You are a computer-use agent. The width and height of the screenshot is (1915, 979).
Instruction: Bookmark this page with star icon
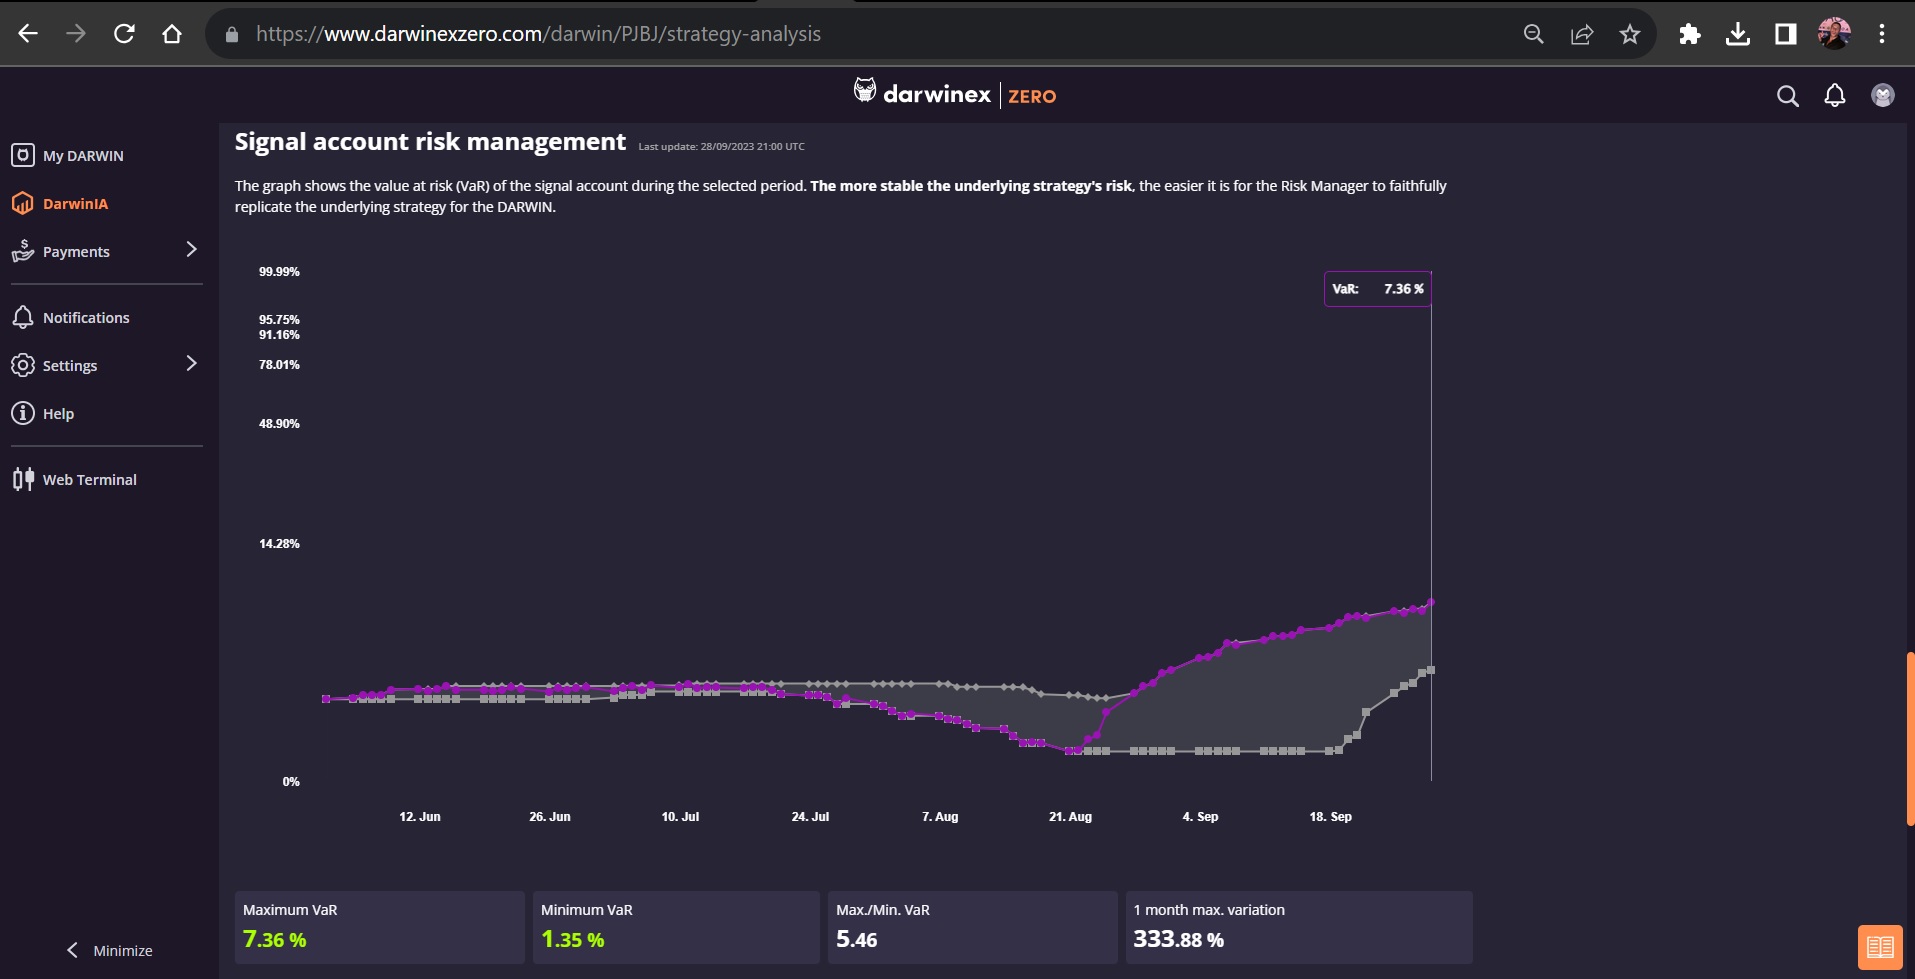click(x=1630, y=34)
